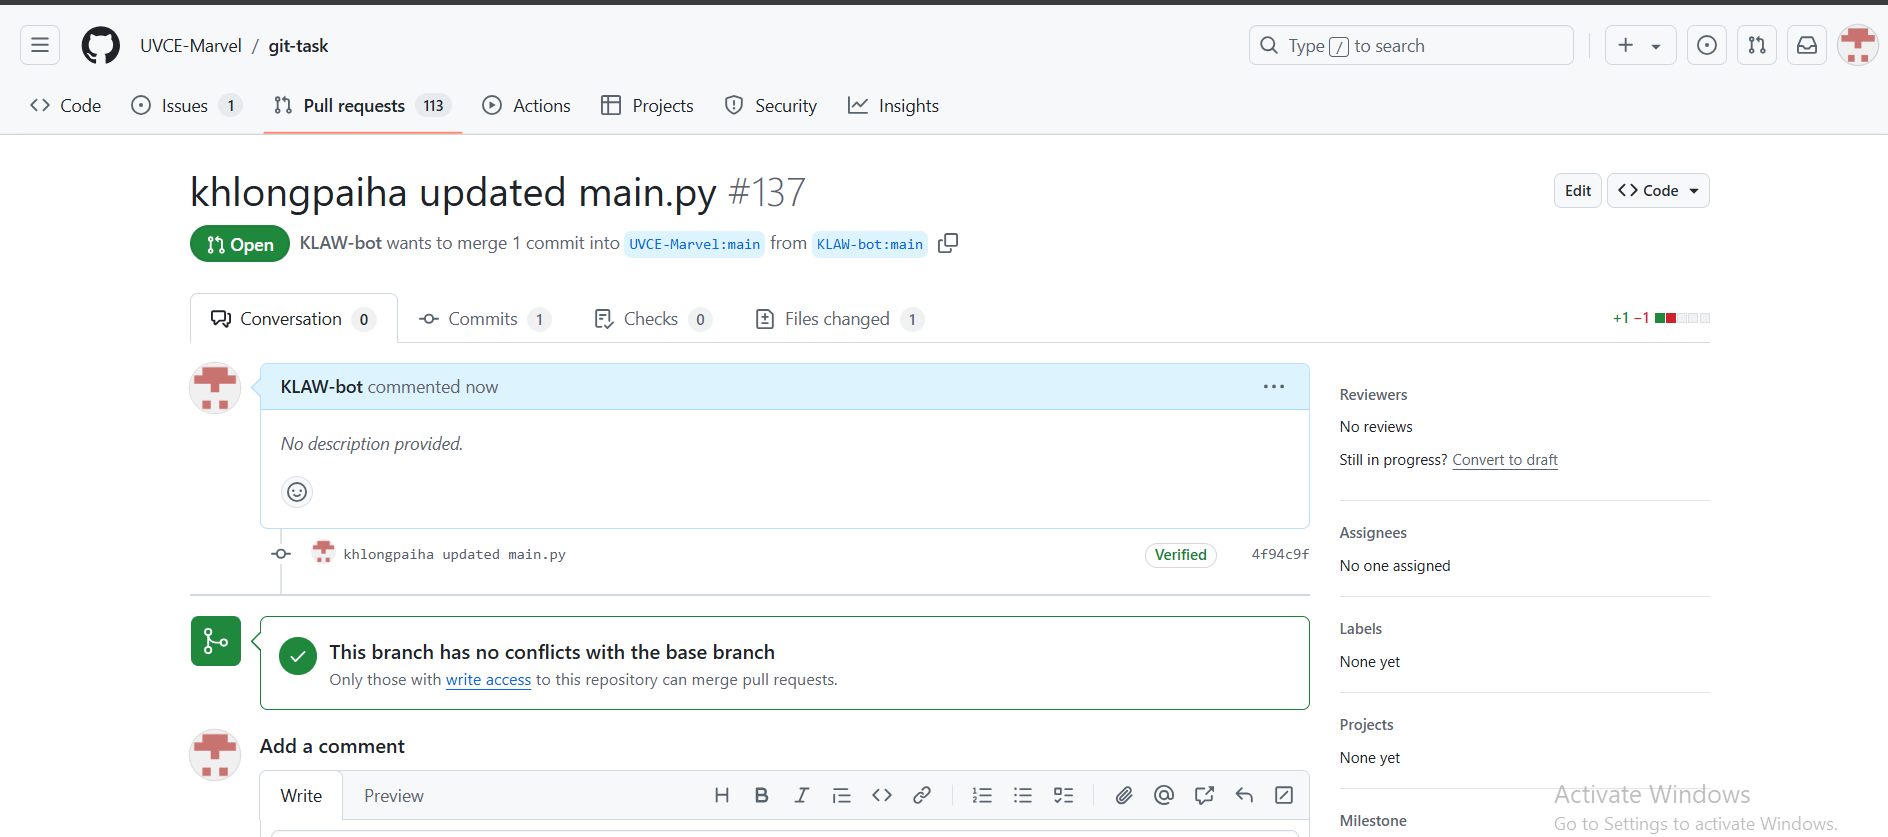
Task: Mention a user with the @ icon
Action: [x=1164, y=795]
